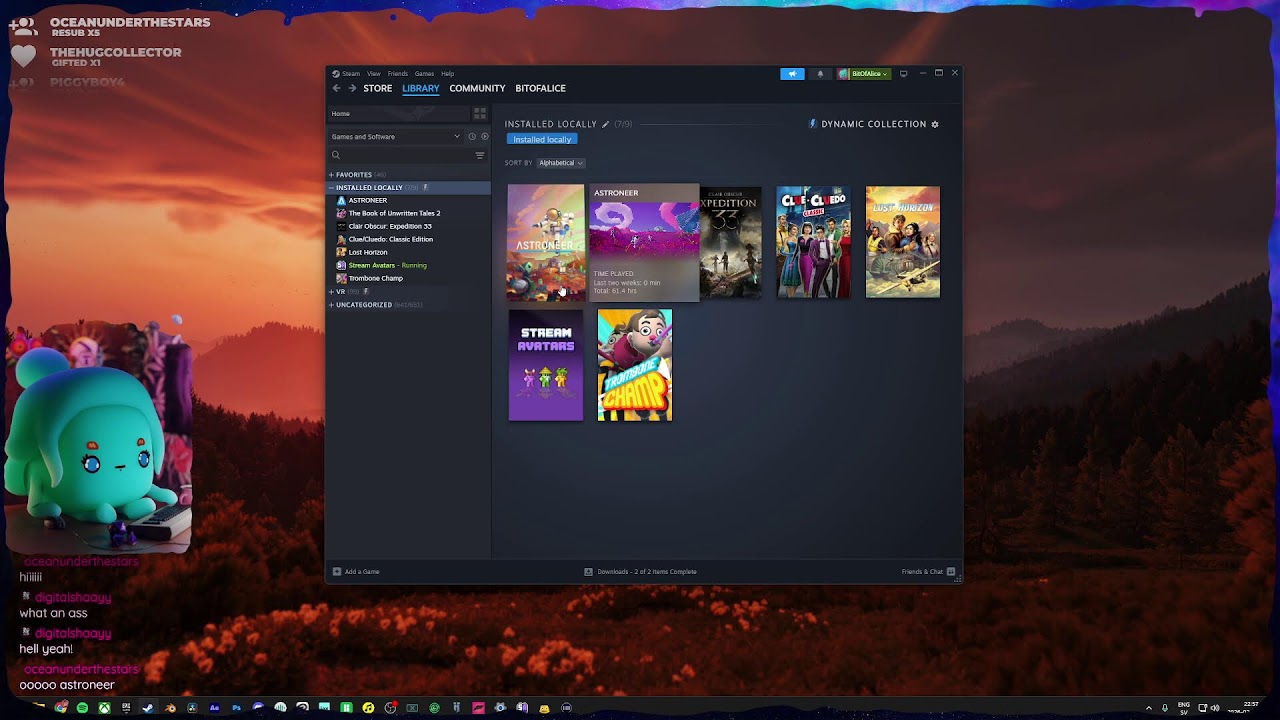The image size is (1280, 720).
Task: Switch to the Library tab
Action: coord(421,88)
